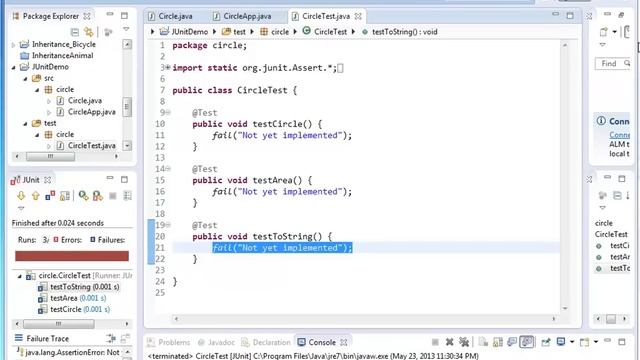Click Remove Launch icon in Console
640x360 pixels.
point(449,342)
